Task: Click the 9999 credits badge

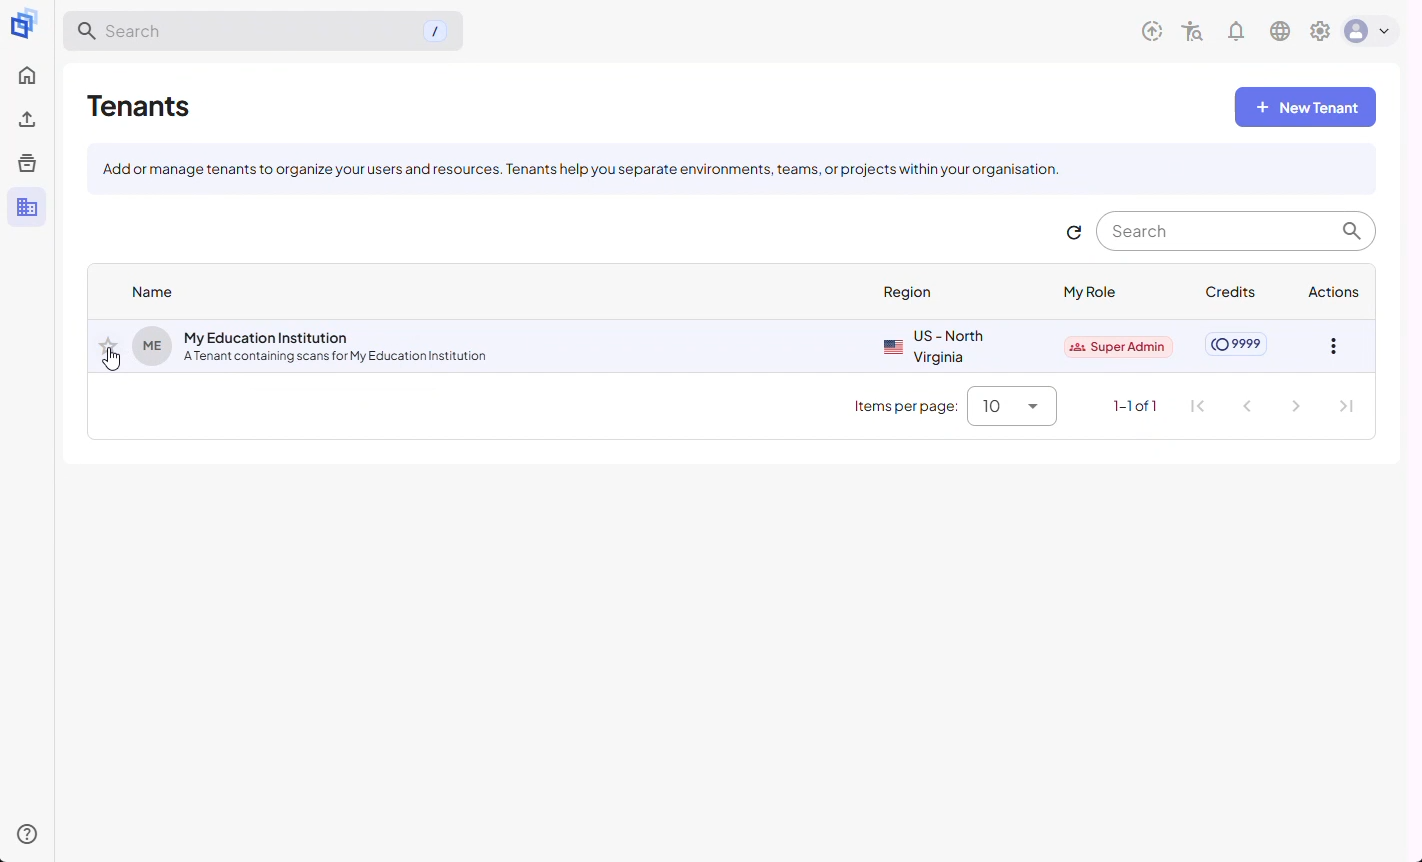Action: (1236, 345)
